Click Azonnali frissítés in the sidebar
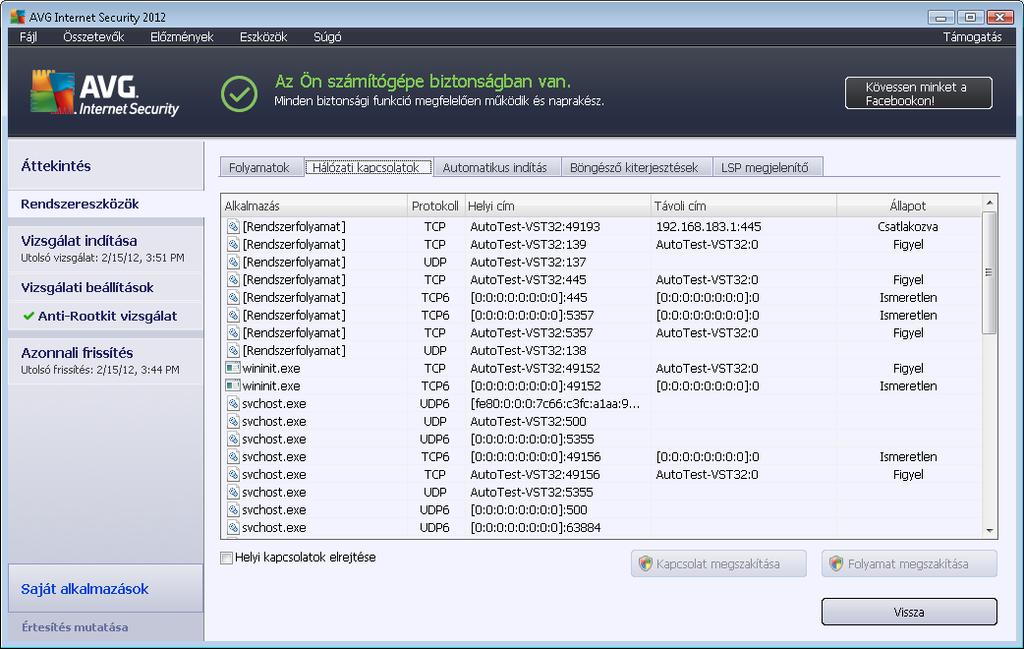 coord(106,360)
